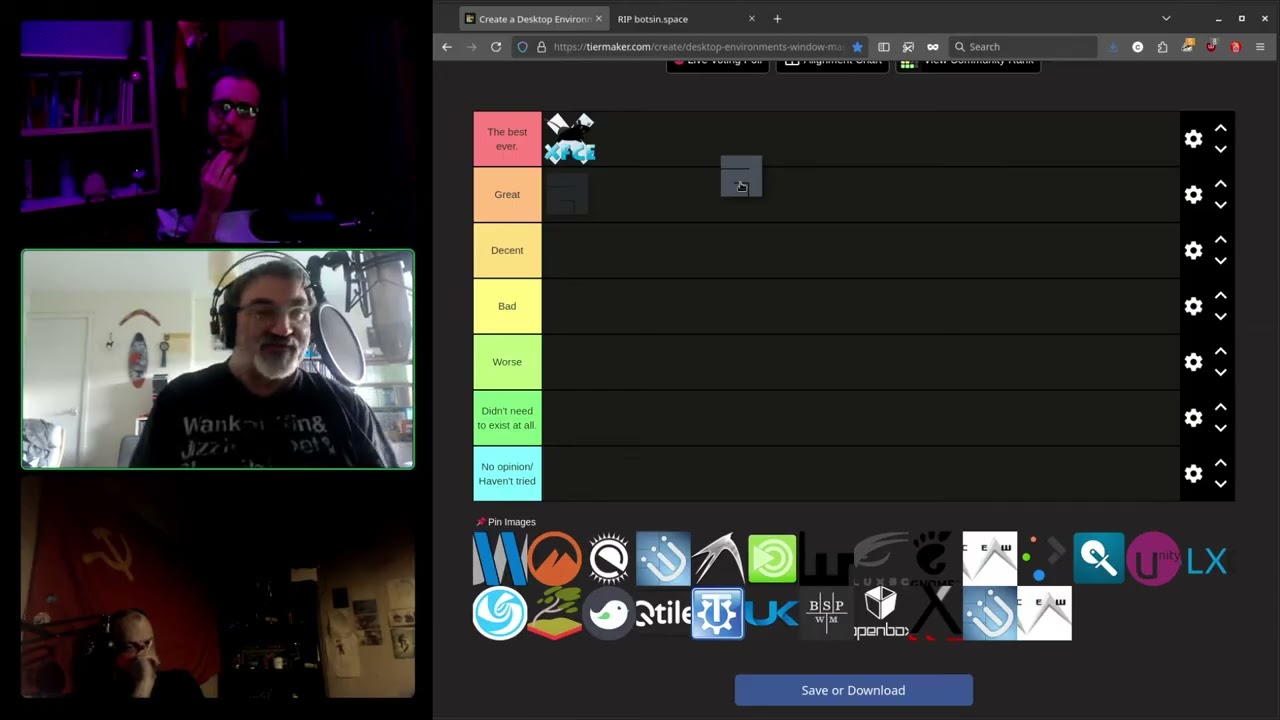The width and height of the screenshot is (1280, 720).
Task: Choose the Openbox cube logo
Action: tap(881, 613)
